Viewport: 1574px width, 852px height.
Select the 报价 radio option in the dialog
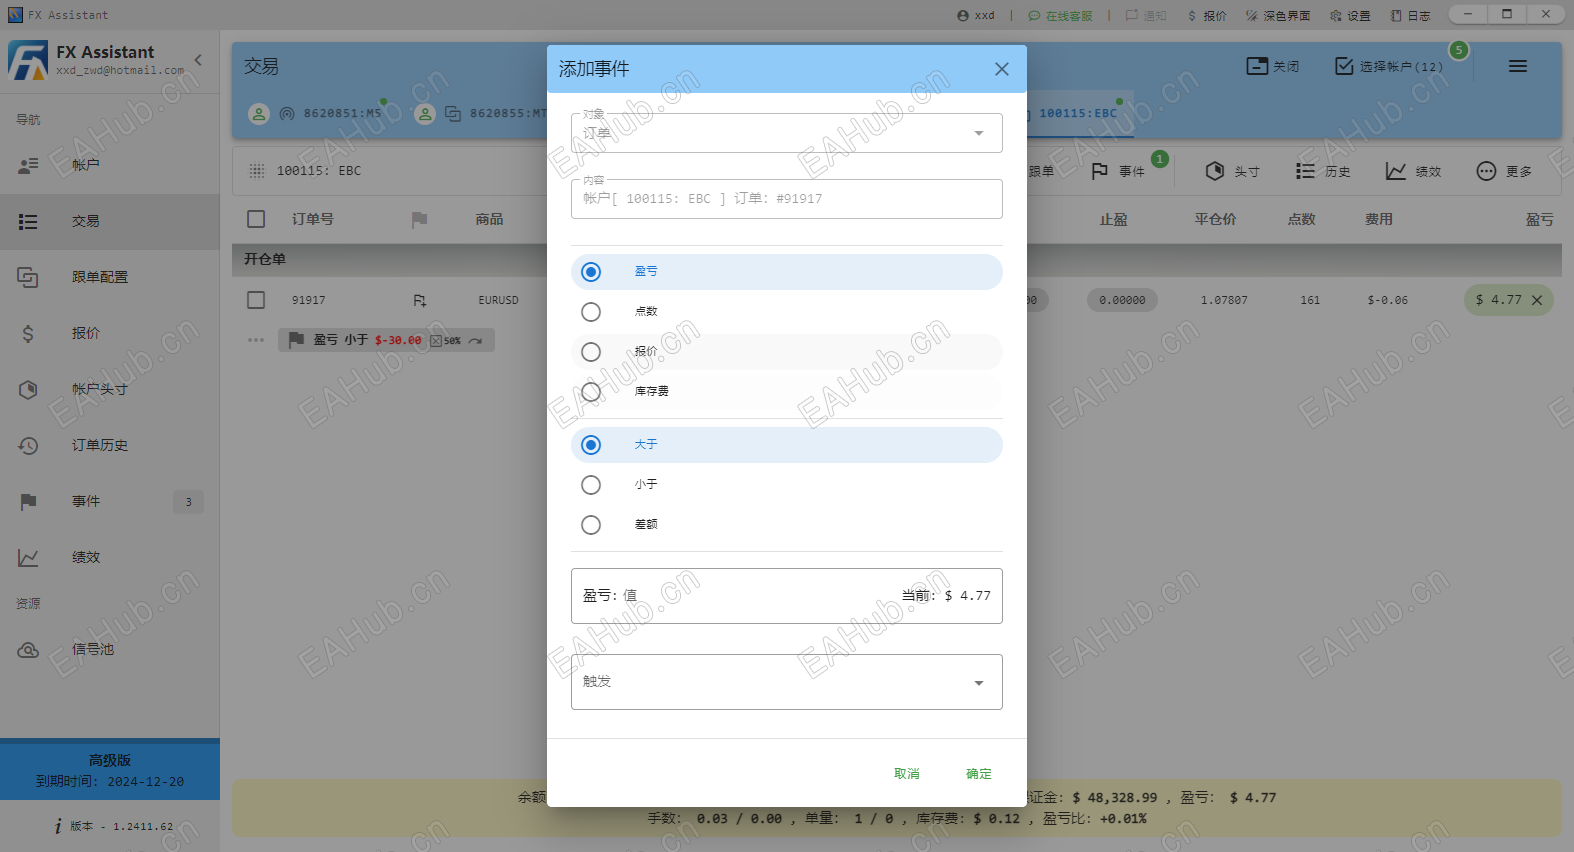pos(787,352)
